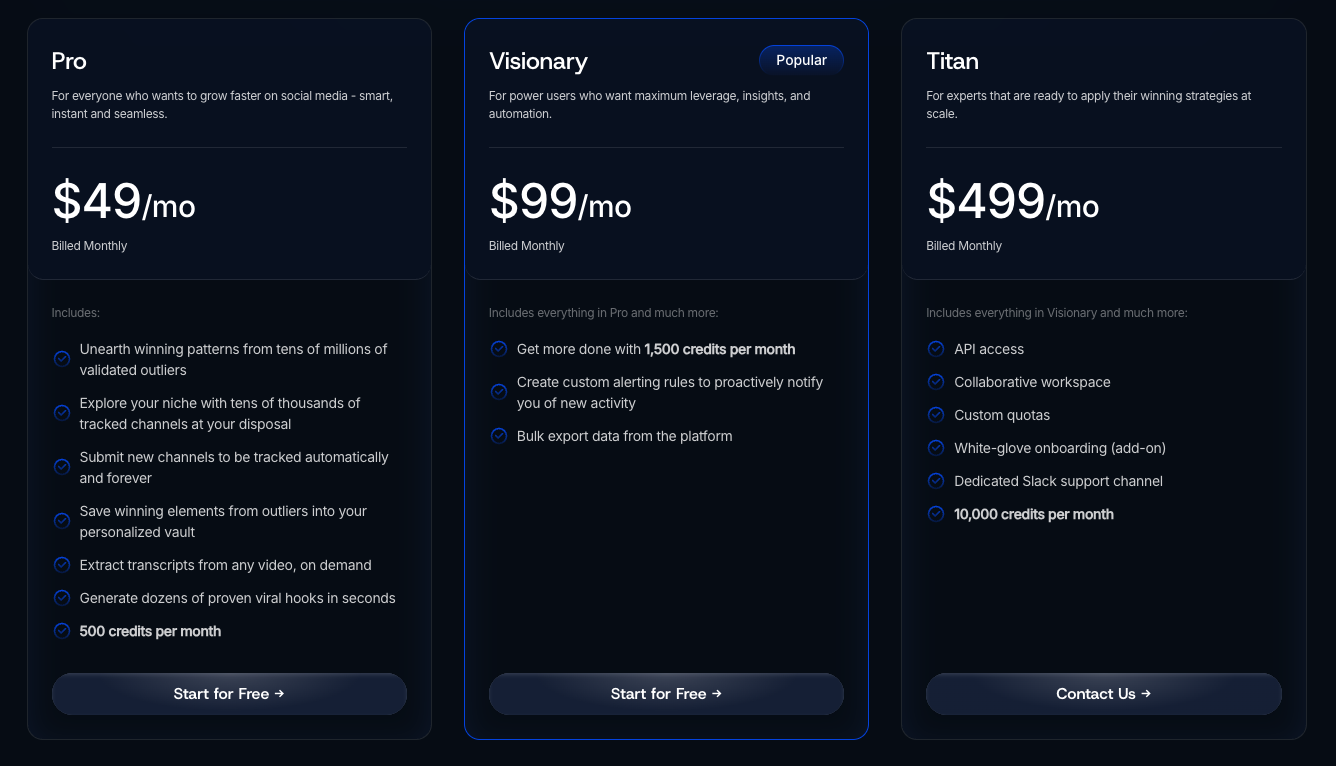The width and height of the screenshot is (1336, 766).
Task: Click the check icon next to Extract transcripts feature
Action: tap(62, 565)
